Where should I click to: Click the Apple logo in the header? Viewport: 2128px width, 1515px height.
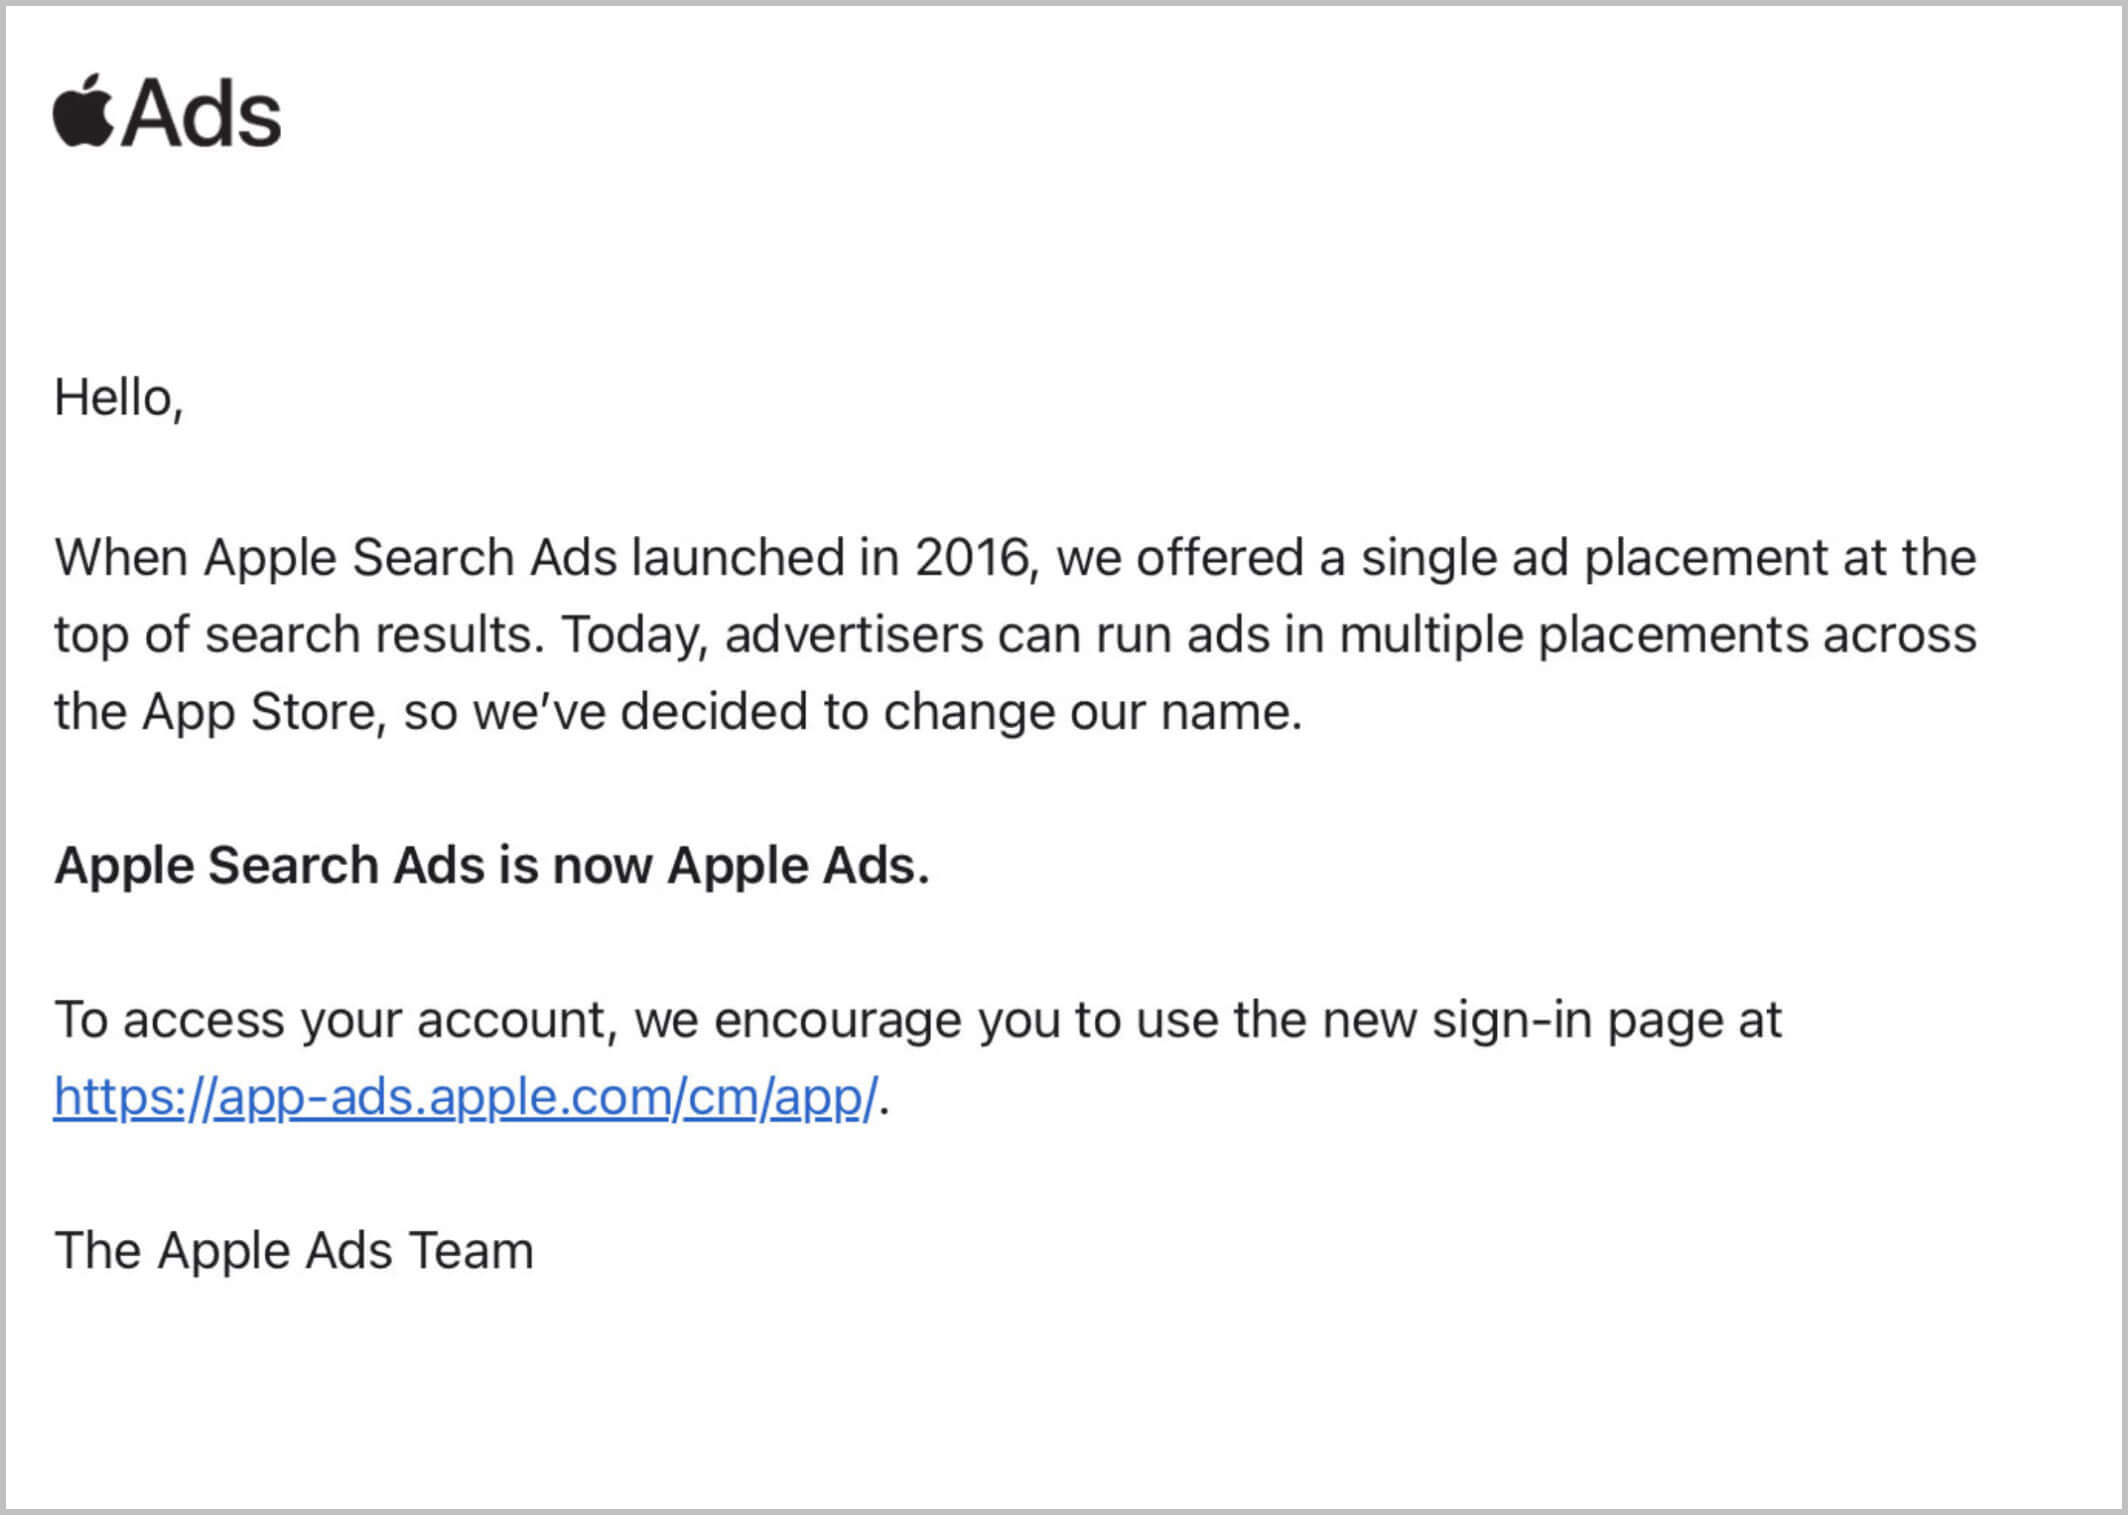pyautogui.click(x=82, y=112)
